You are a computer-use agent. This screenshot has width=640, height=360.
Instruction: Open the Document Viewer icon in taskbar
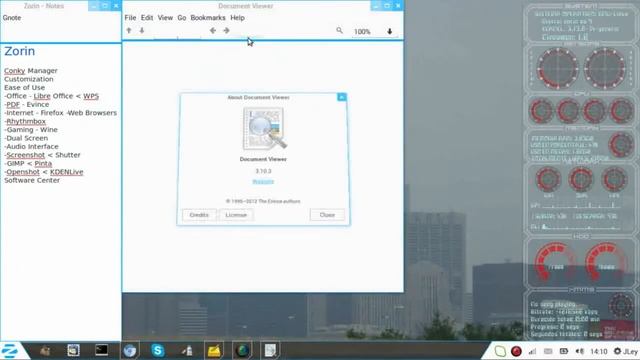[270, 351]
